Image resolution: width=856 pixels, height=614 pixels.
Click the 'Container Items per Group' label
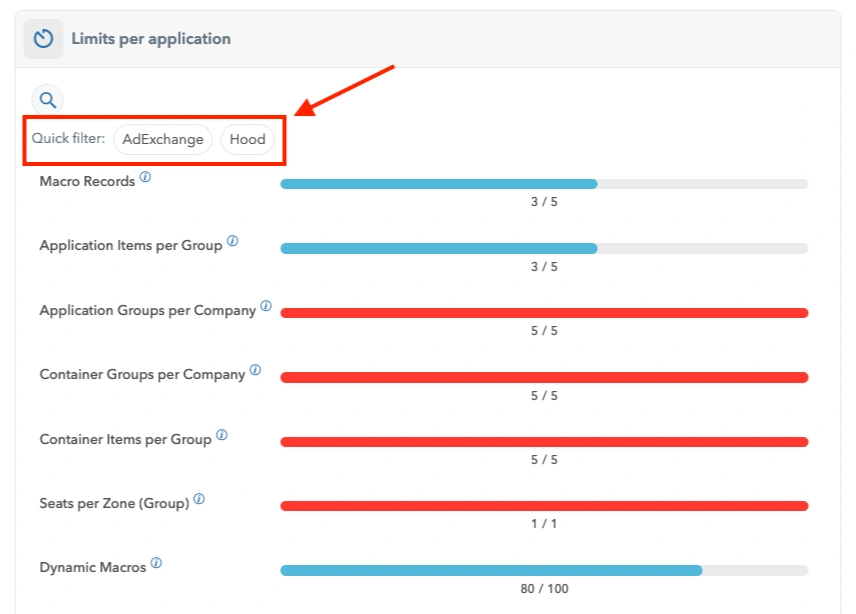[126, 439]
